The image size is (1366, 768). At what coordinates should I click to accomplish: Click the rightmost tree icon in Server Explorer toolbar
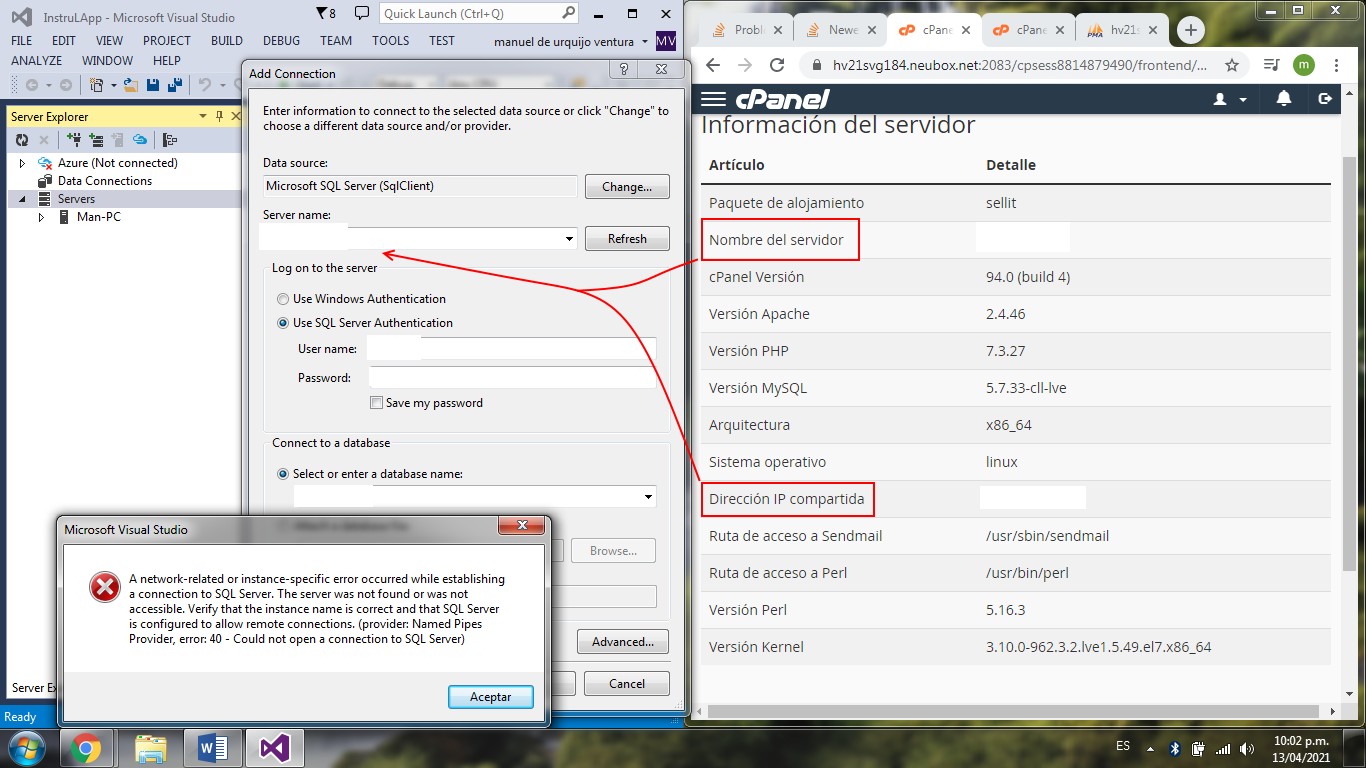(170, 140)
